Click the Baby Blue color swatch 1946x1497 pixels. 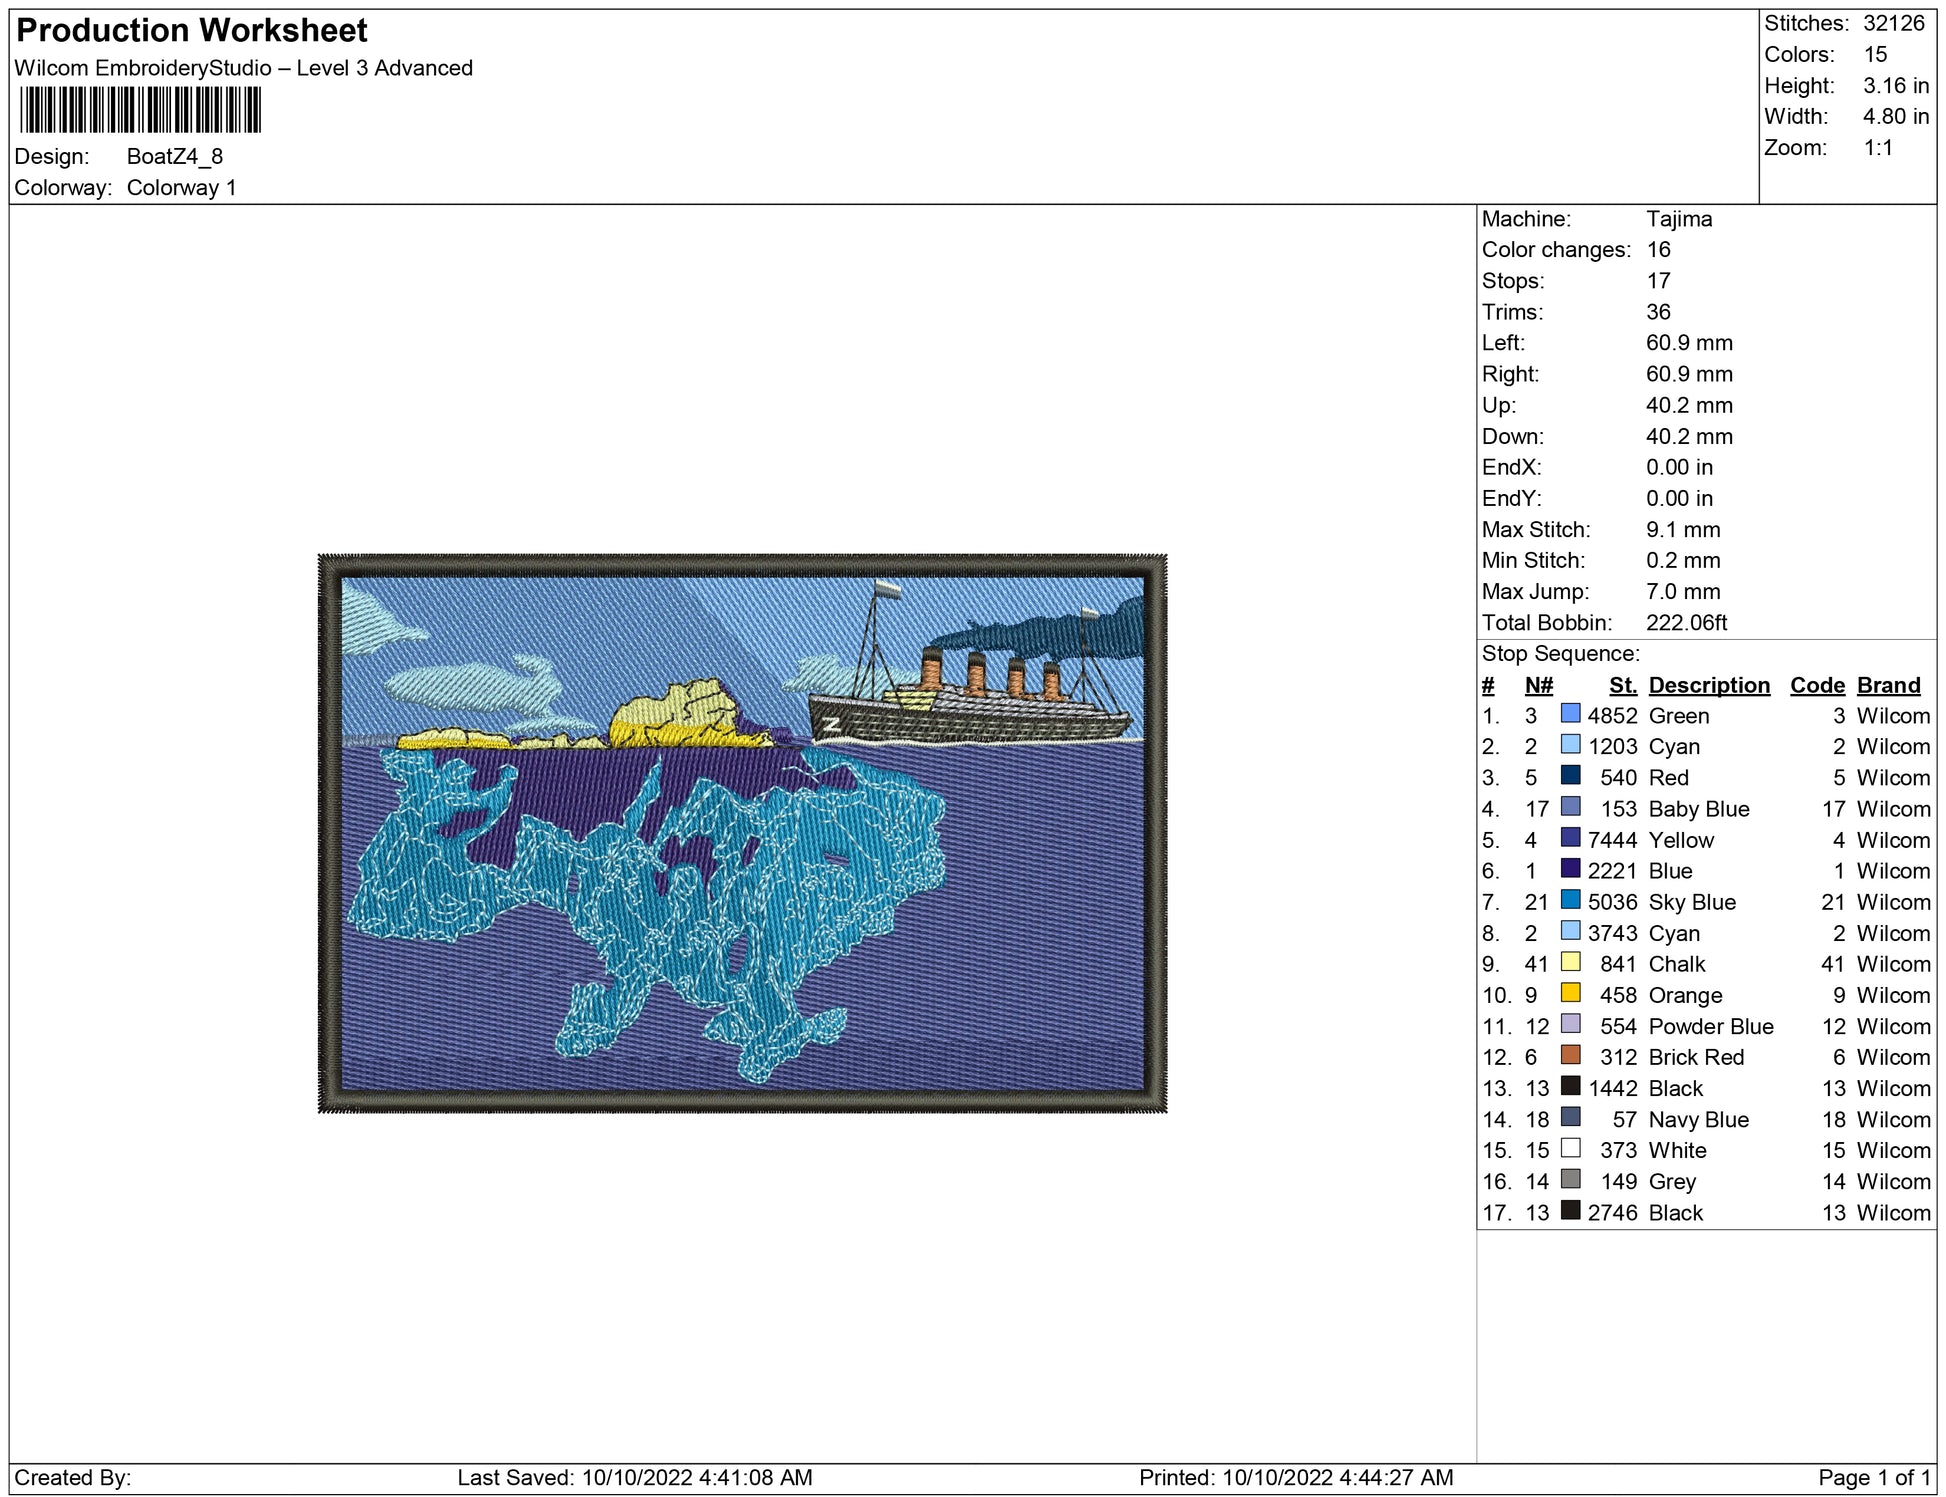pos(1570,807)
